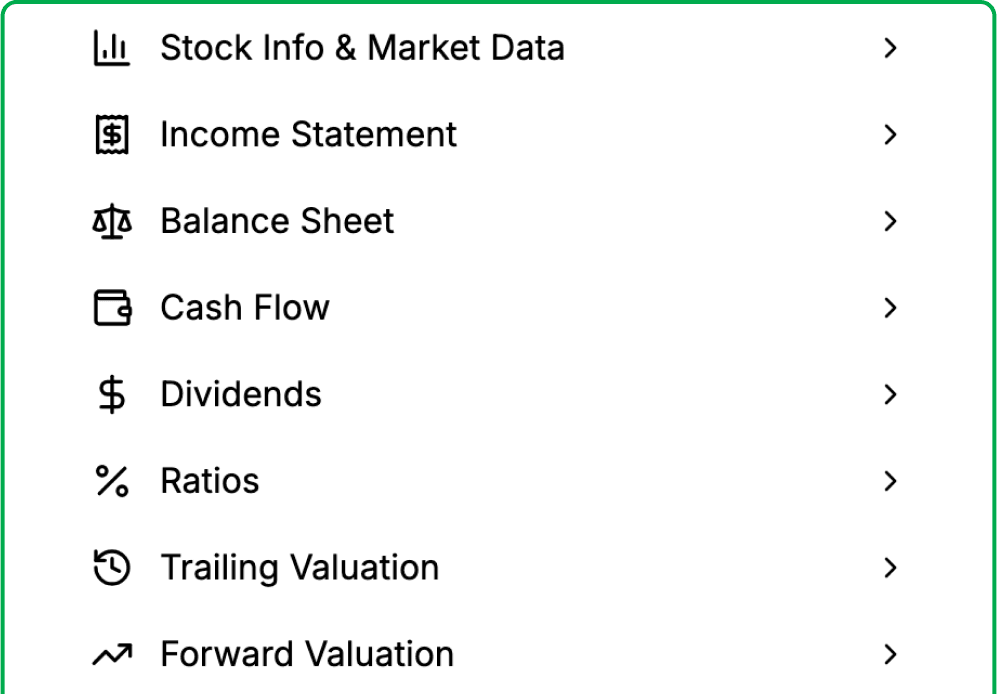This screenshot has height=694, width=997.
Task: Click the history clock icon for Trailing Valuation
Action: tap(112, 567)
